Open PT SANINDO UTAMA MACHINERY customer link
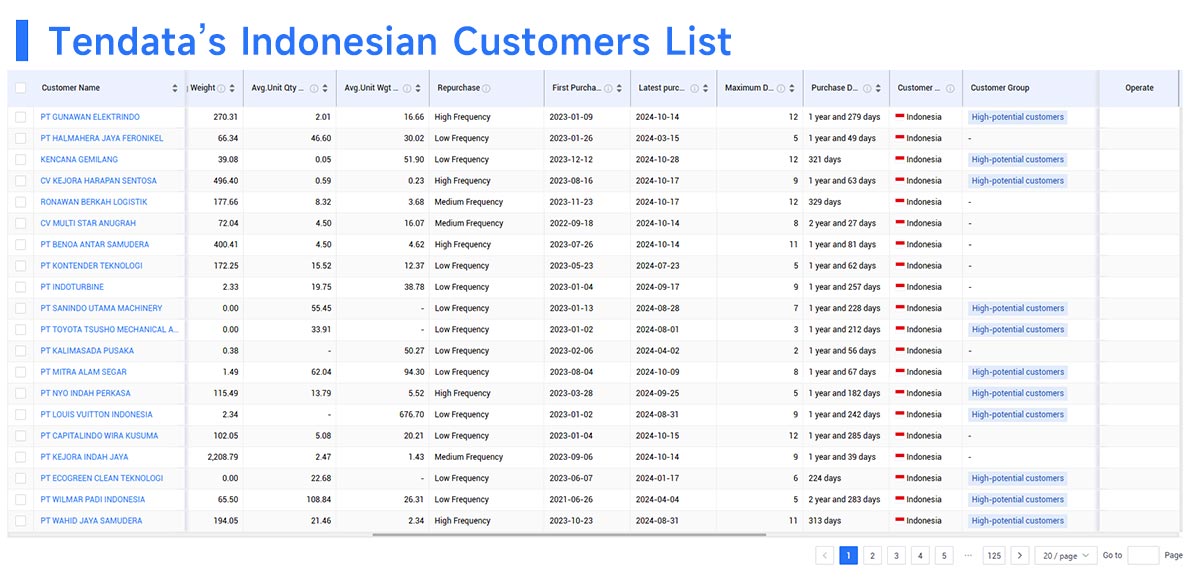This screenshot has width=1190, height=578. pos(101,308)
